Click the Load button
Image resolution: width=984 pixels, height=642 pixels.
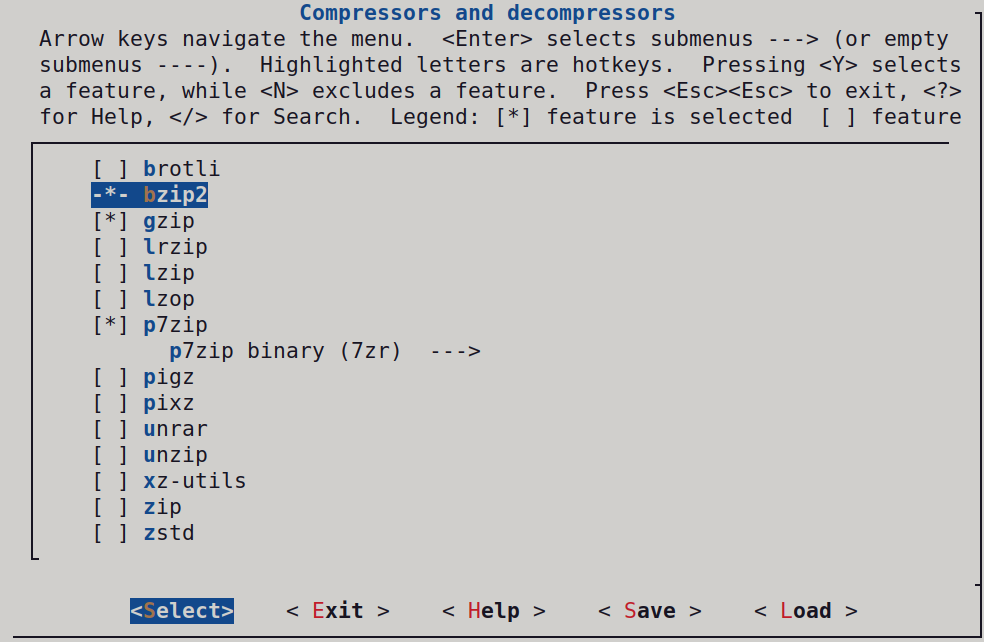pyautogui.click(x=805, y=611)
